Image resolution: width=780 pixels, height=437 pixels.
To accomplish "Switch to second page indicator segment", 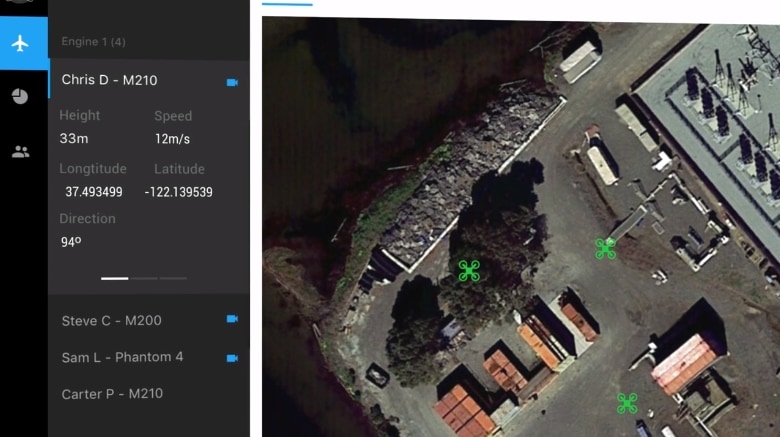I will pos(144,278).
